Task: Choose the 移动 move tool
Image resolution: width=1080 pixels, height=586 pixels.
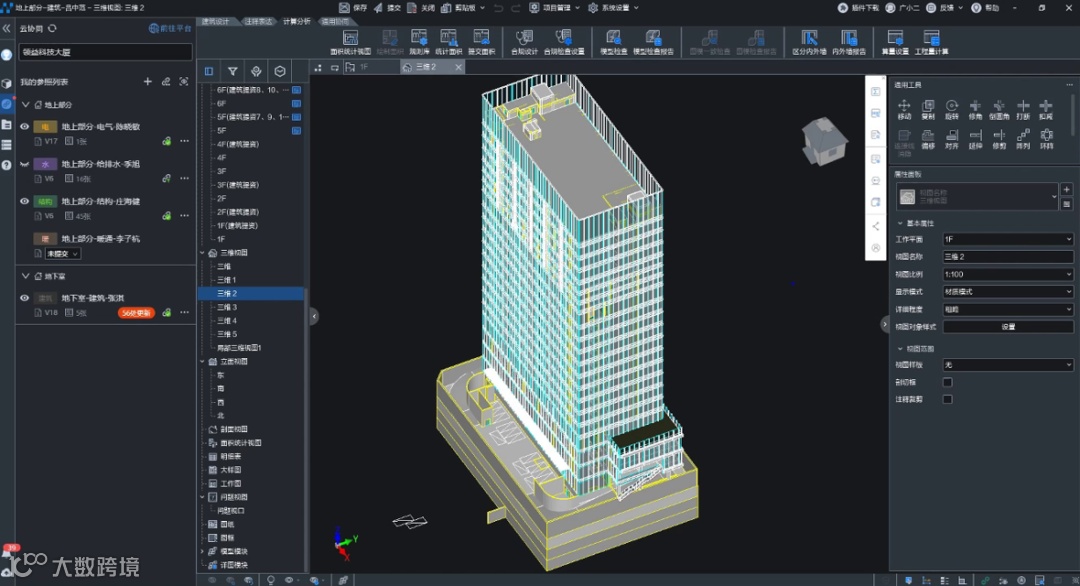Action: tap(904, 109)
